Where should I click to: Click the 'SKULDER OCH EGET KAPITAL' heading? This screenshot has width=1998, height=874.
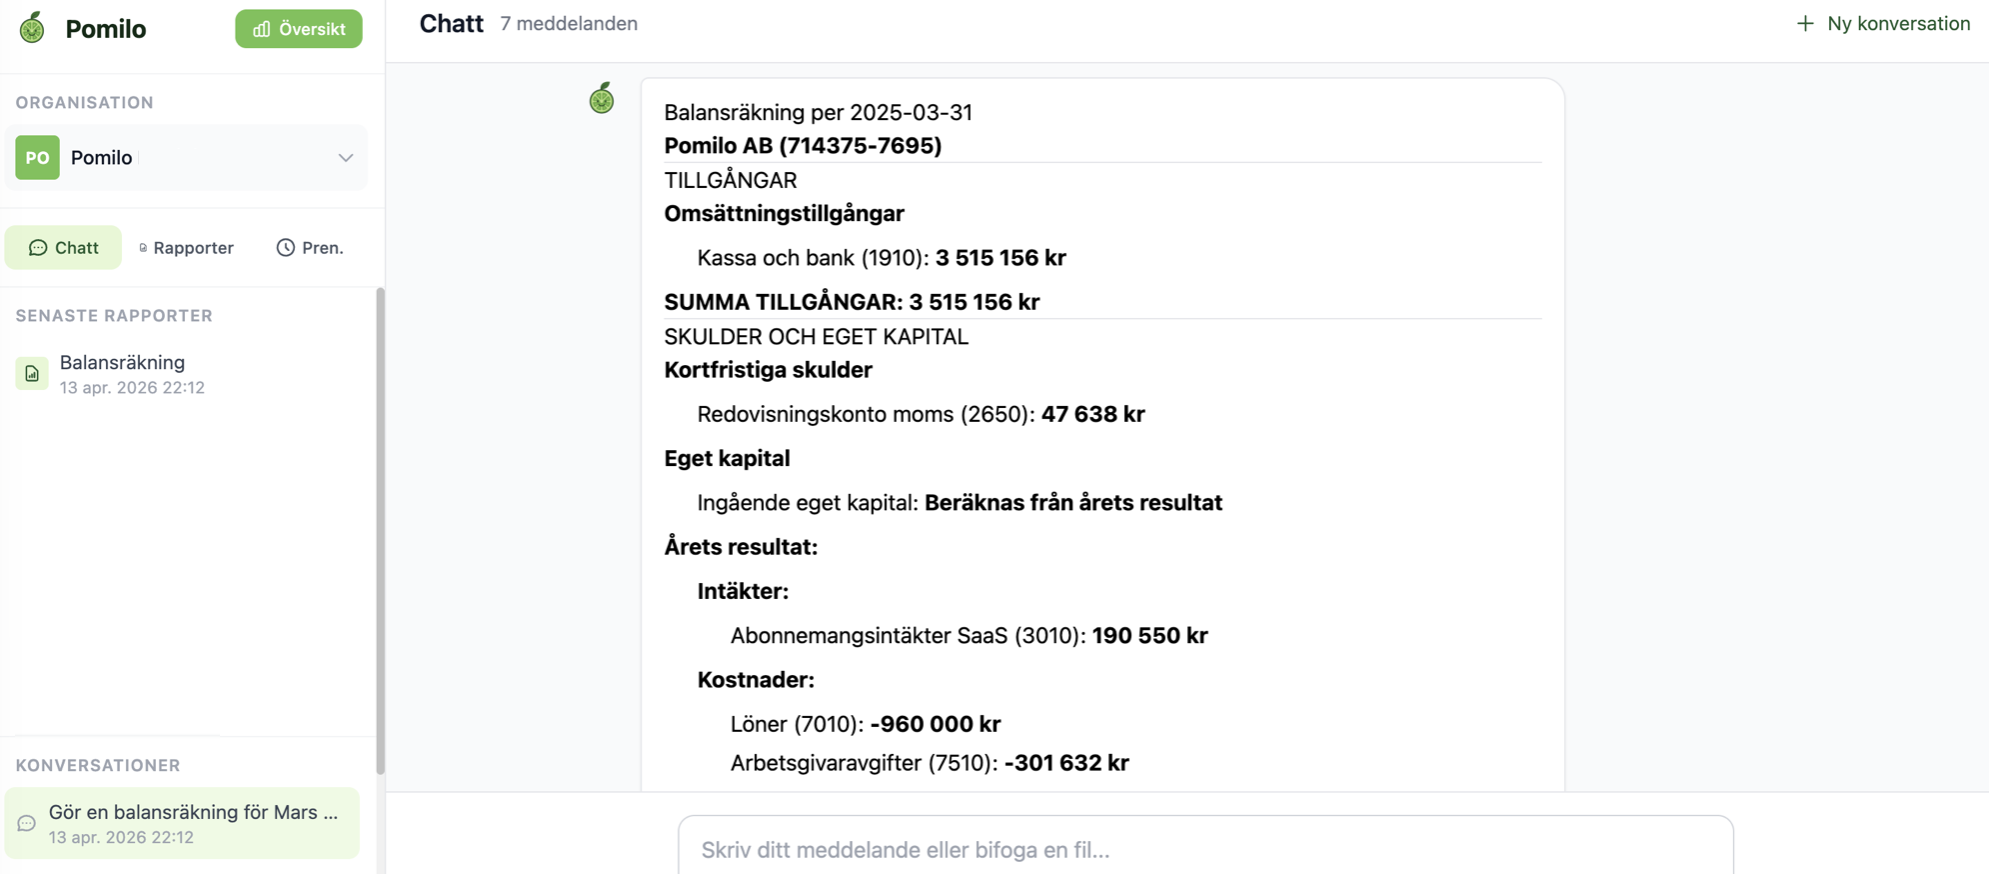(x=816, y=336)
